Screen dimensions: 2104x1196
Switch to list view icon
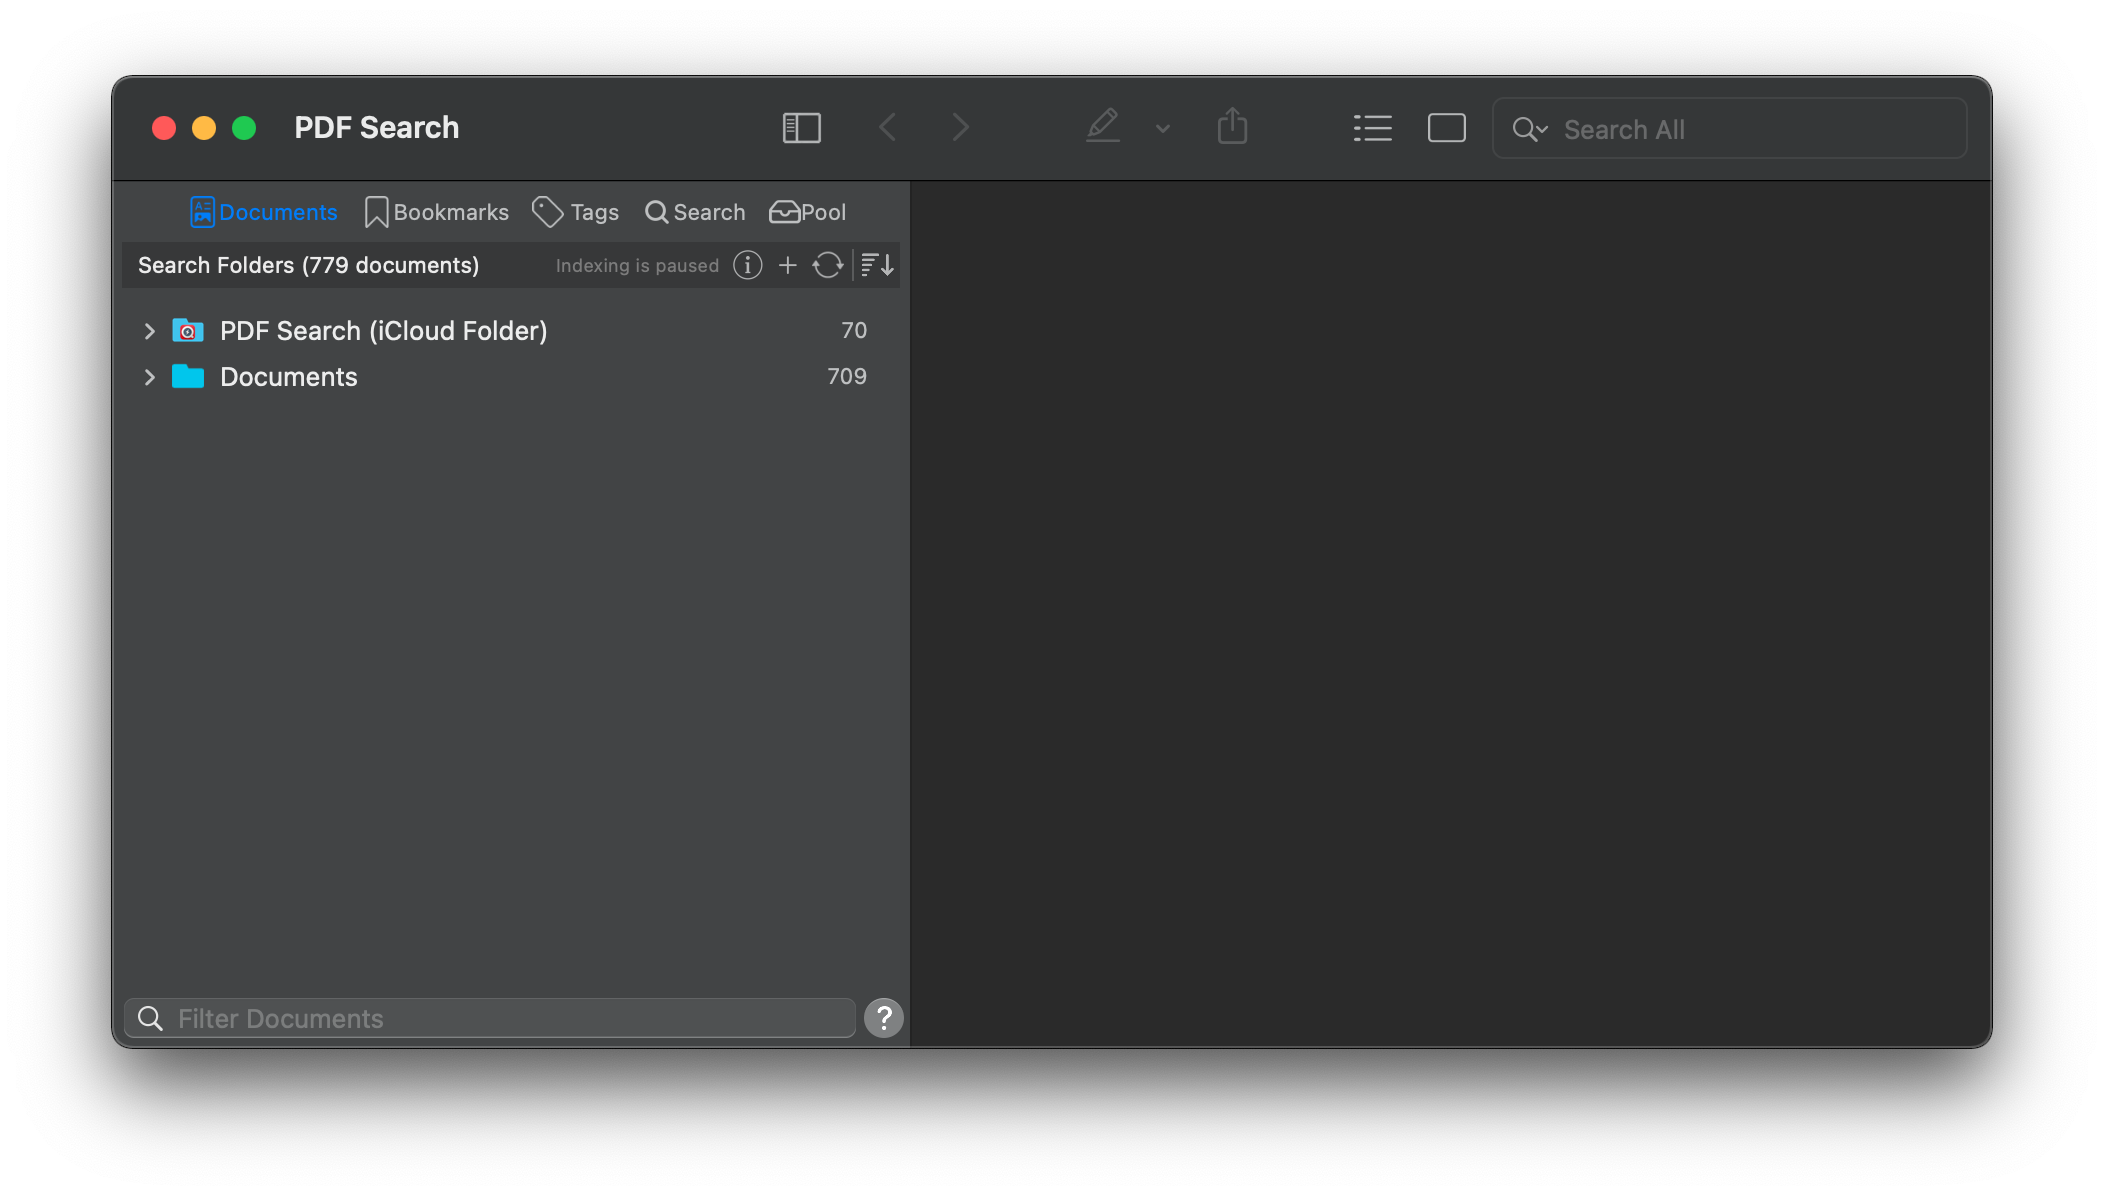1372,128
